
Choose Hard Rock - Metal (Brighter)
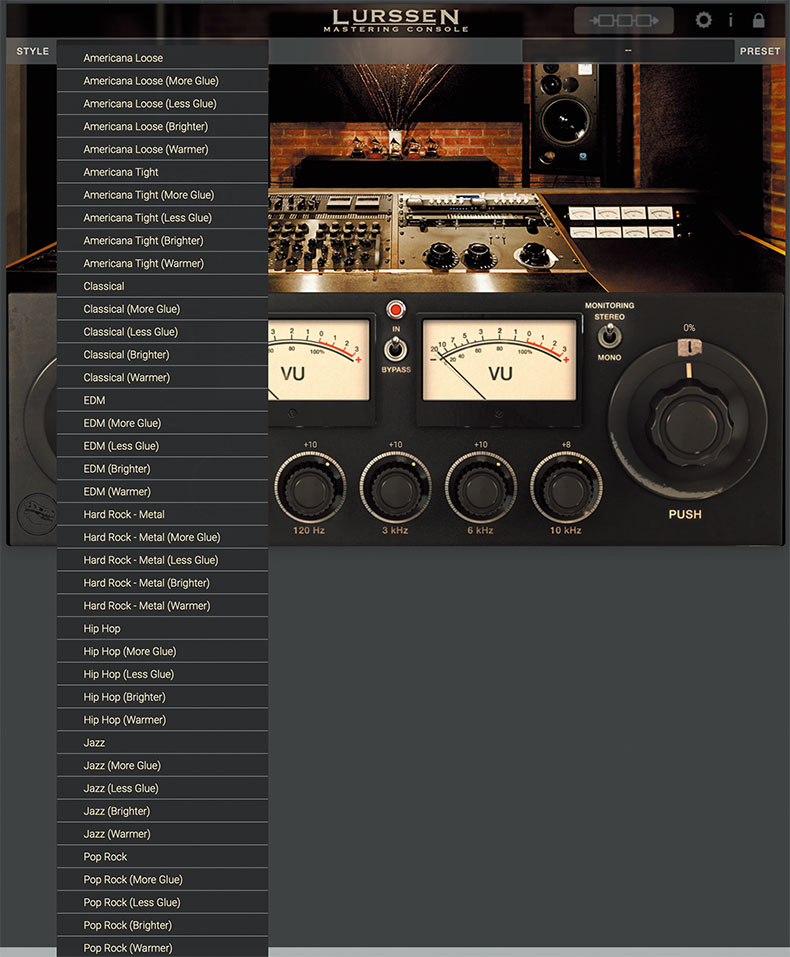[162, 583]
